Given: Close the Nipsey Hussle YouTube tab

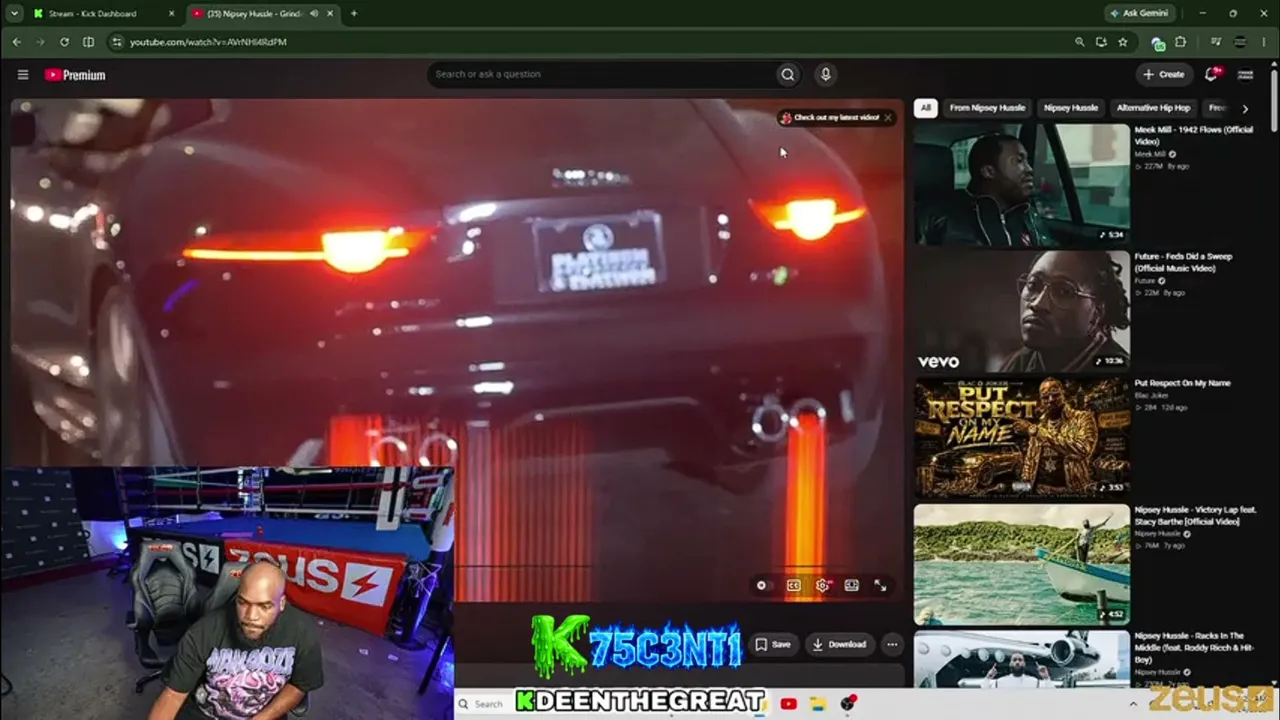Looking at the screenshot, I should click(x=330, y=13).
